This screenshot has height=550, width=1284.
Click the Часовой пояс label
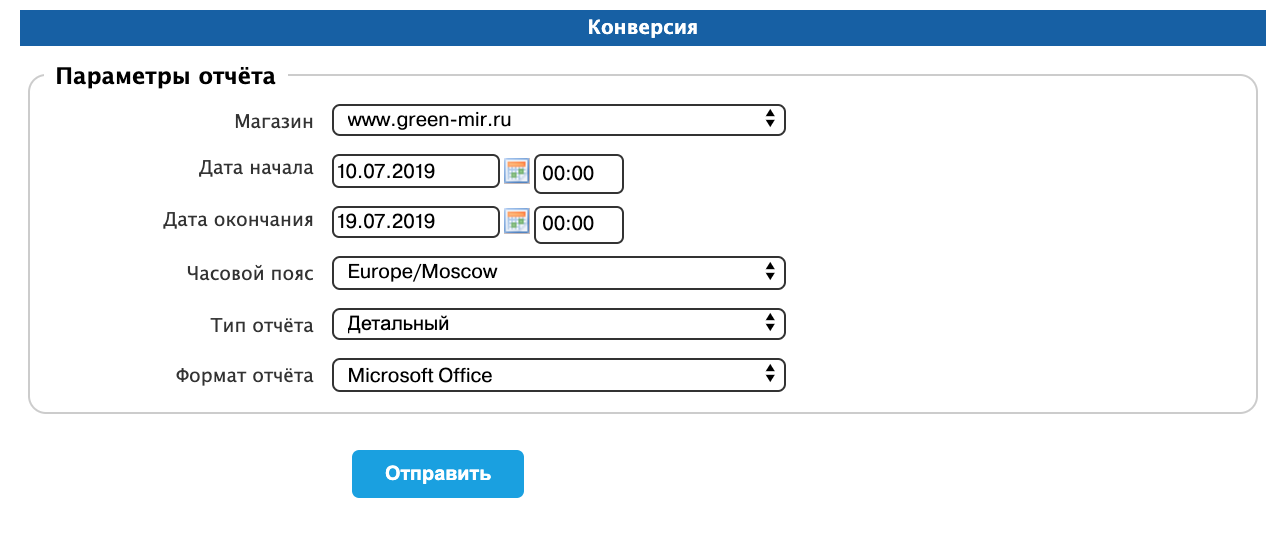pos(250,273)
